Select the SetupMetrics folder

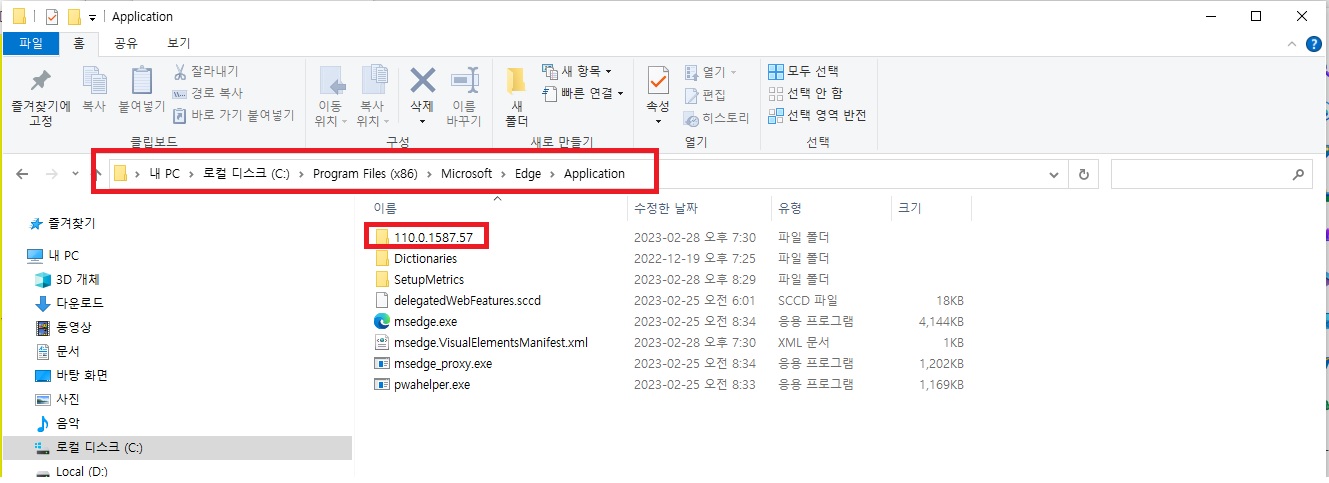(x=429, y=279)
